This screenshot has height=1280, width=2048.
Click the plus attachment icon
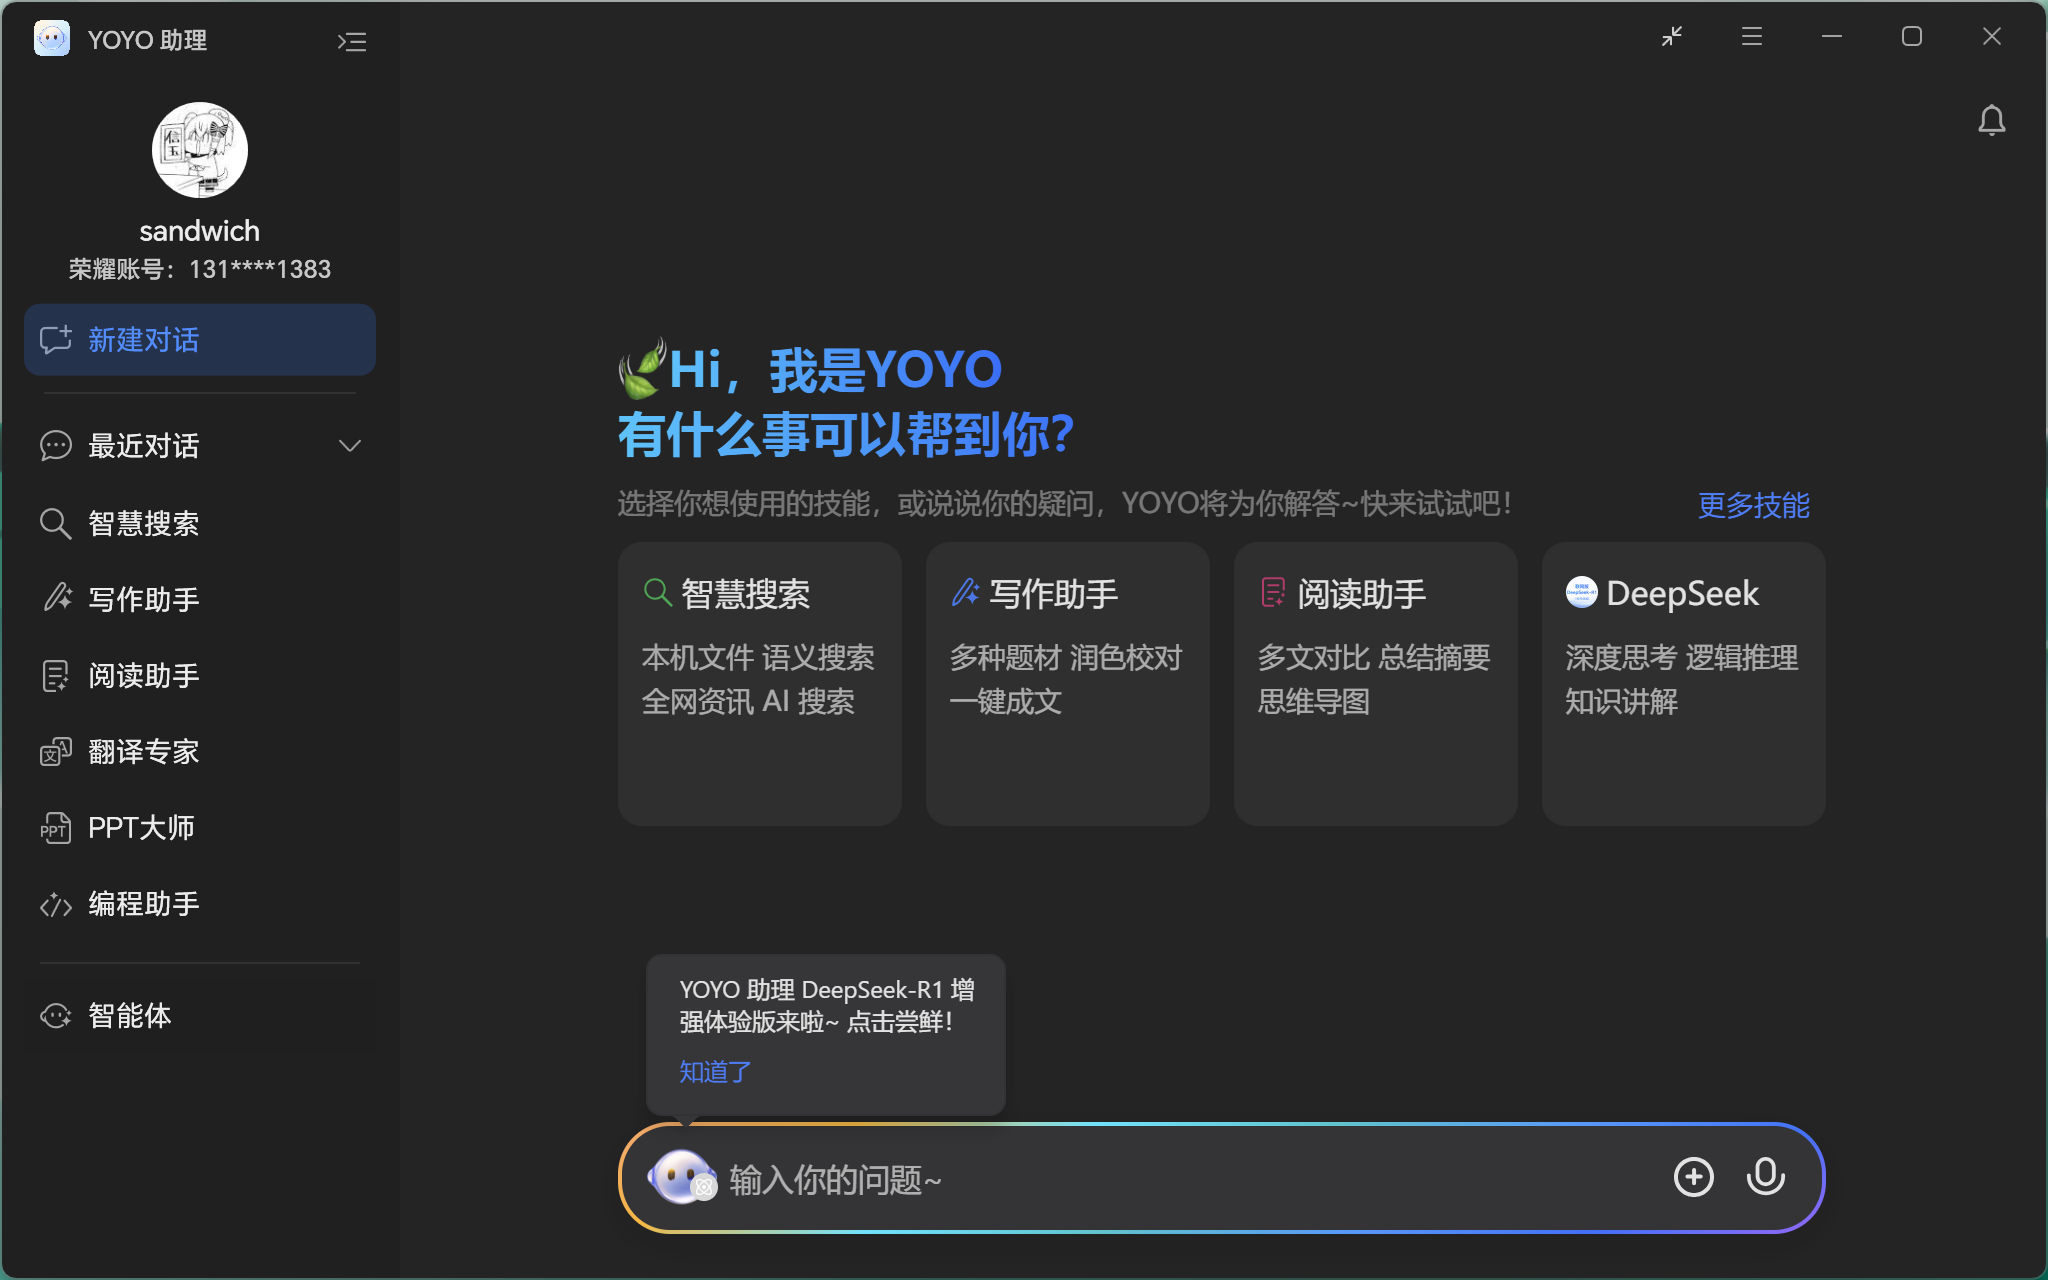1693,1177
